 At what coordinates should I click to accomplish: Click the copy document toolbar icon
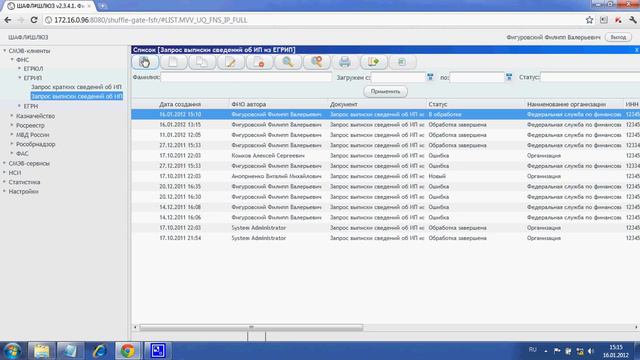(202, 62)
